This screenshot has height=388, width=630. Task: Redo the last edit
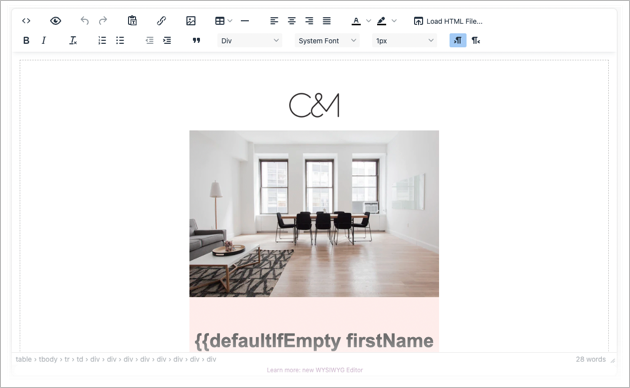(x=103, y=20)
